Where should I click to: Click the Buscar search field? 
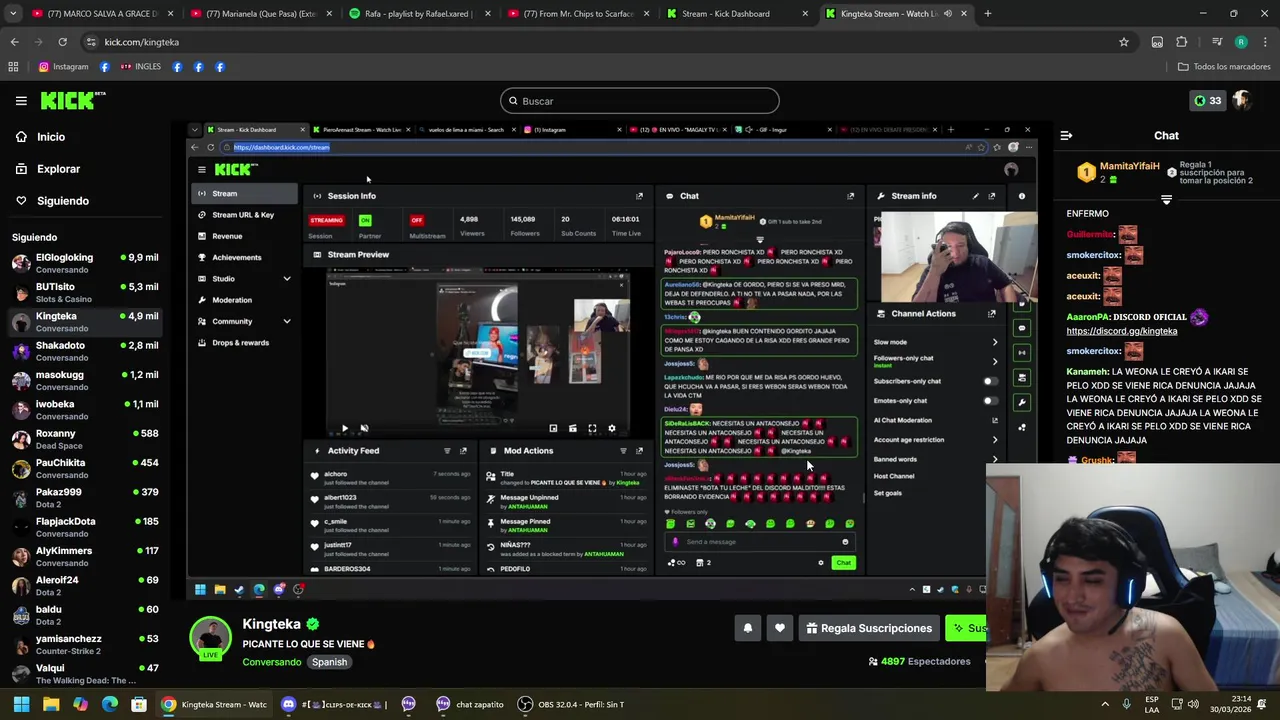(x=640, y=101)
